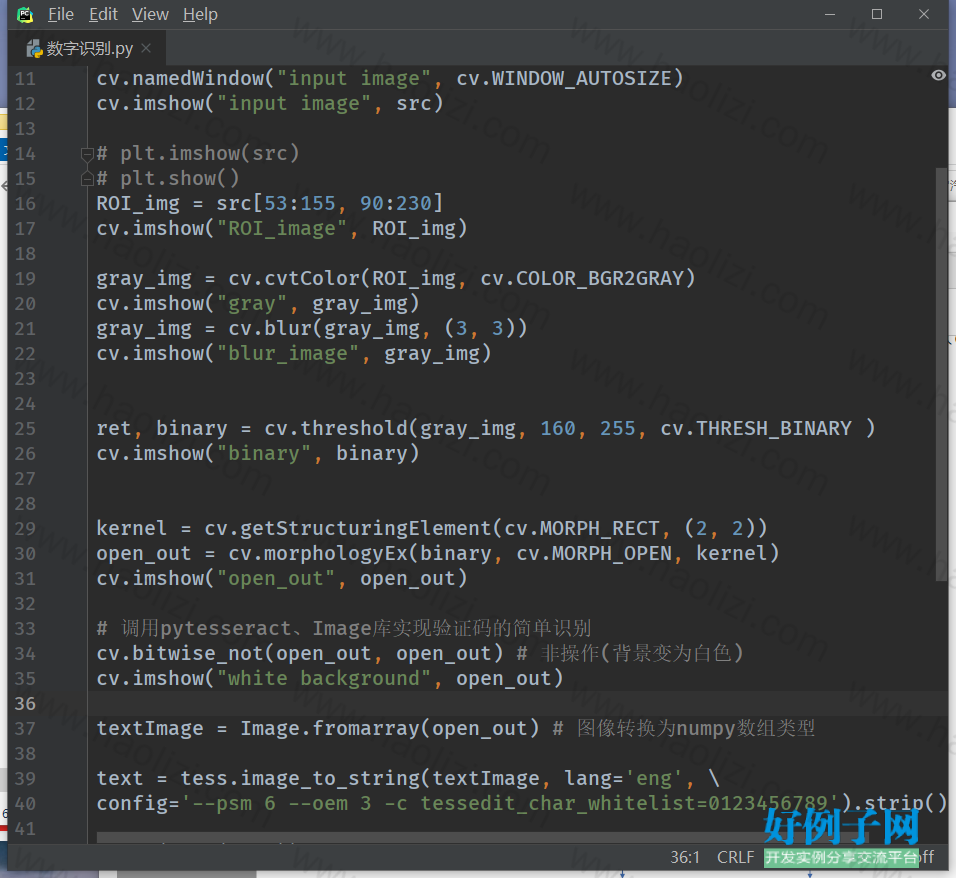Open the View menu

(x=150, y=14)
